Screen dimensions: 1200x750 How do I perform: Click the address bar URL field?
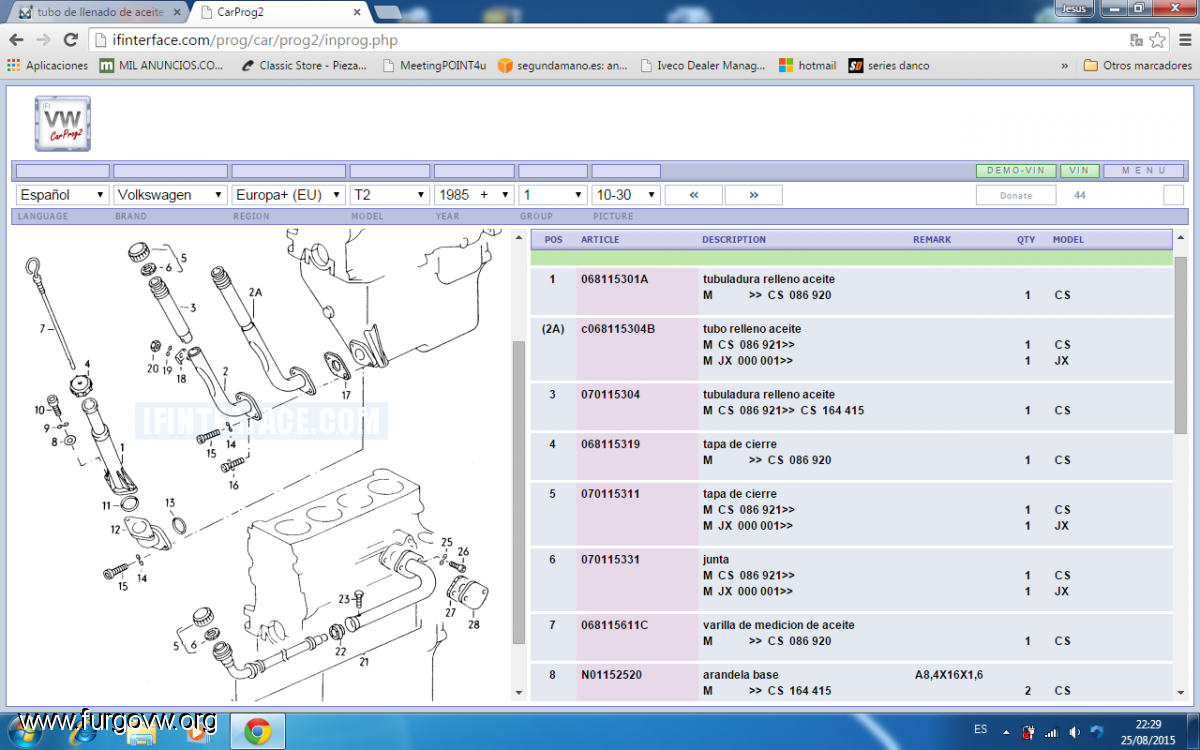point(610,40)
